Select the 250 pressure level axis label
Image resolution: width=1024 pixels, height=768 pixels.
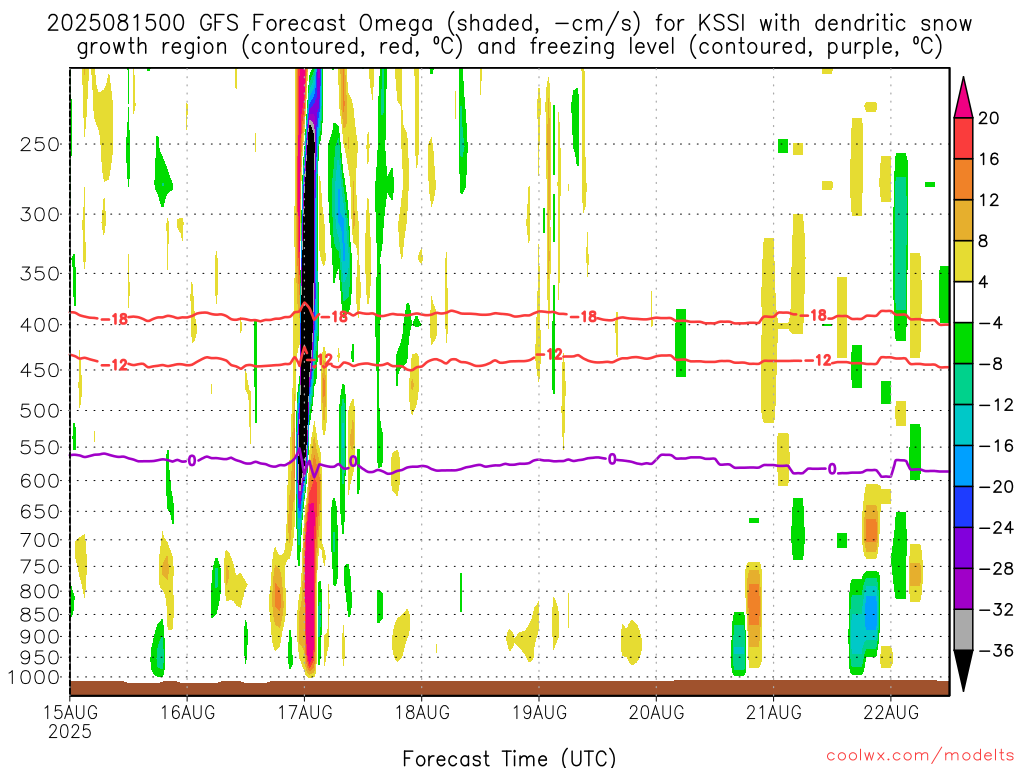click(40, 144)
